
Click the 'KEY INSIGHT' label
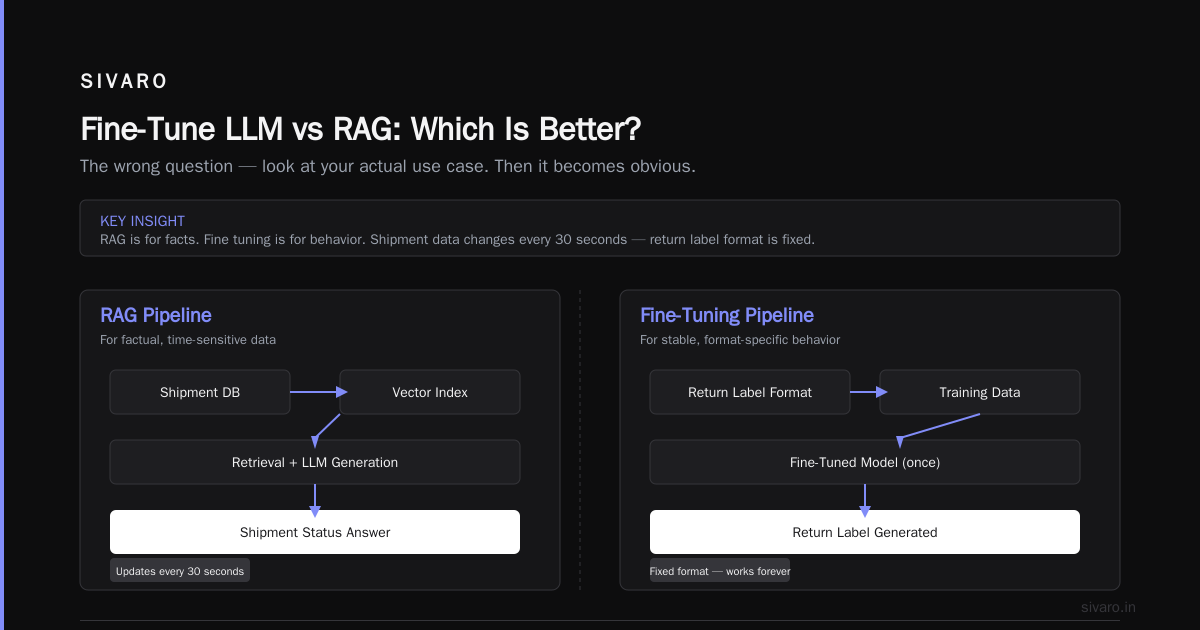[x=142, y=221]
